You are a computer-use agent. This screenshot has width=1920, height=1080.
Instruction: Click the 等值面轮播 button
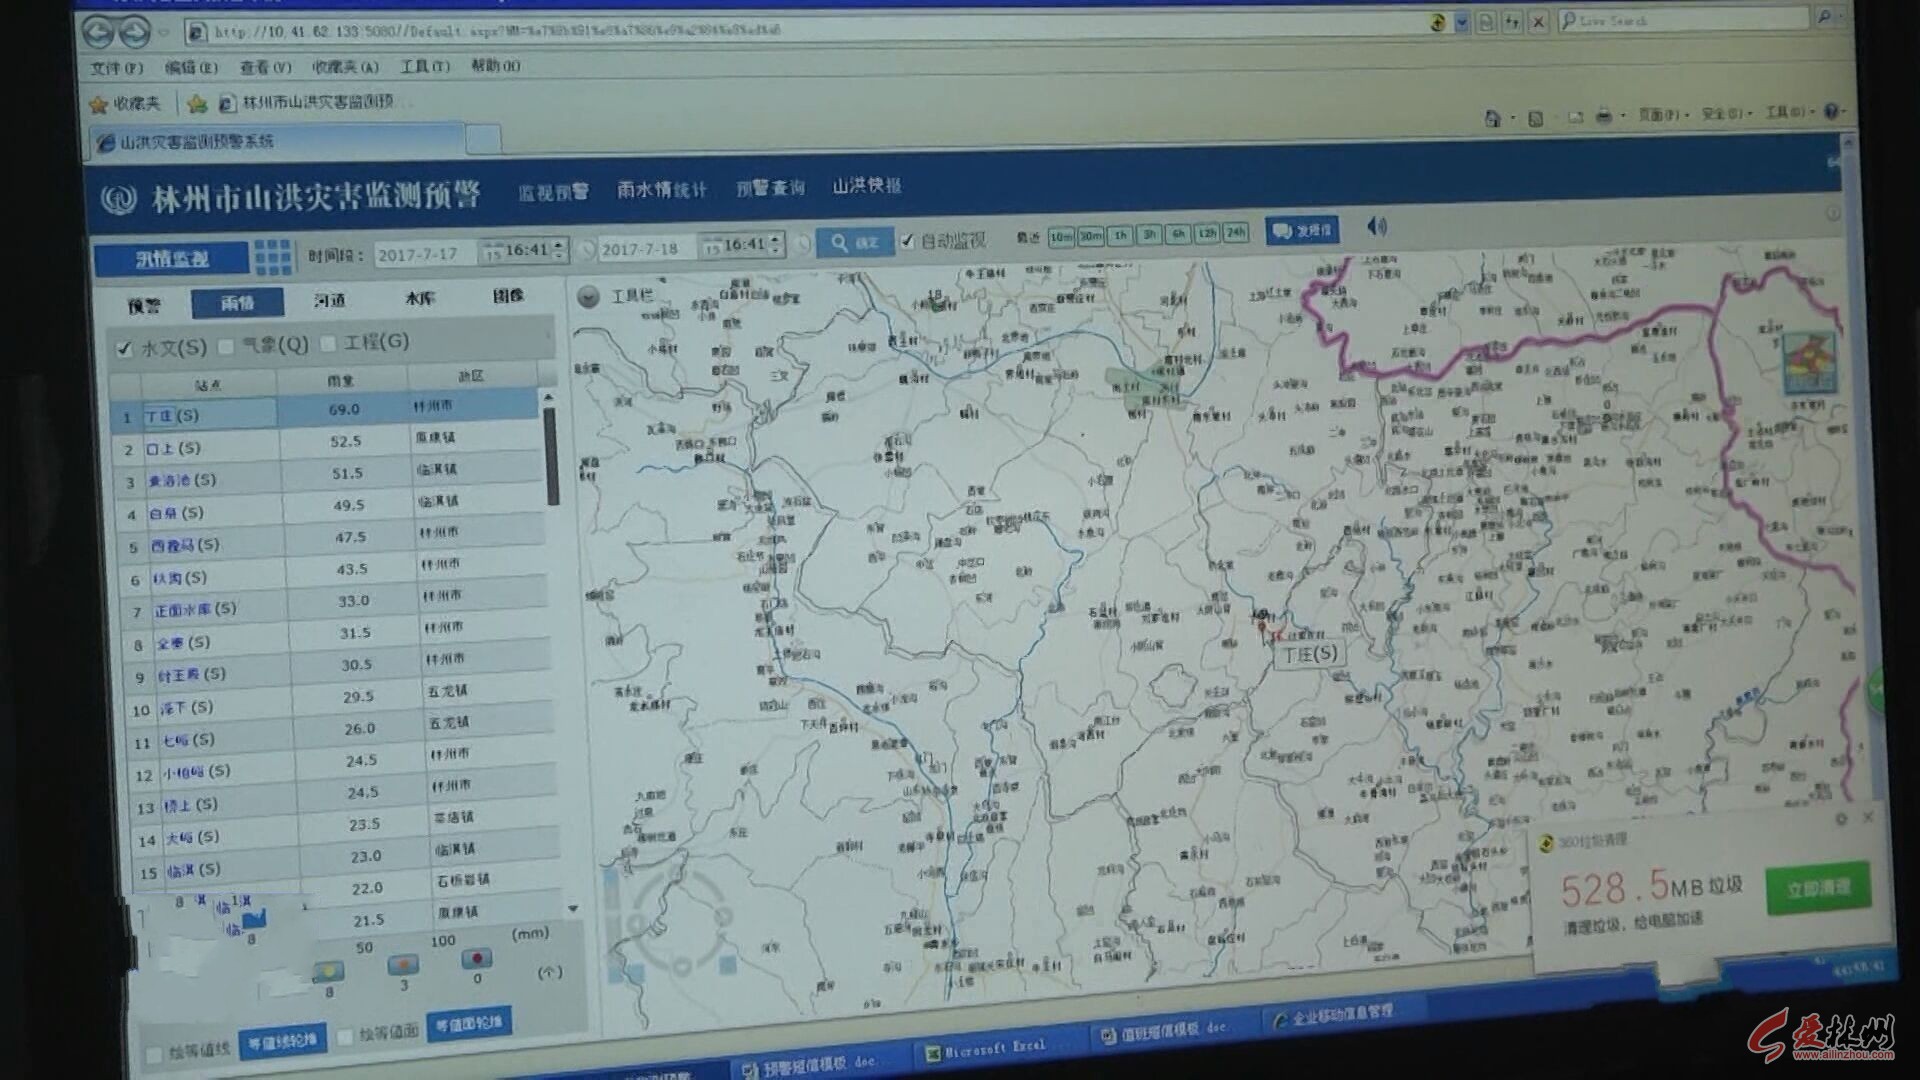tap(469, 1025)
